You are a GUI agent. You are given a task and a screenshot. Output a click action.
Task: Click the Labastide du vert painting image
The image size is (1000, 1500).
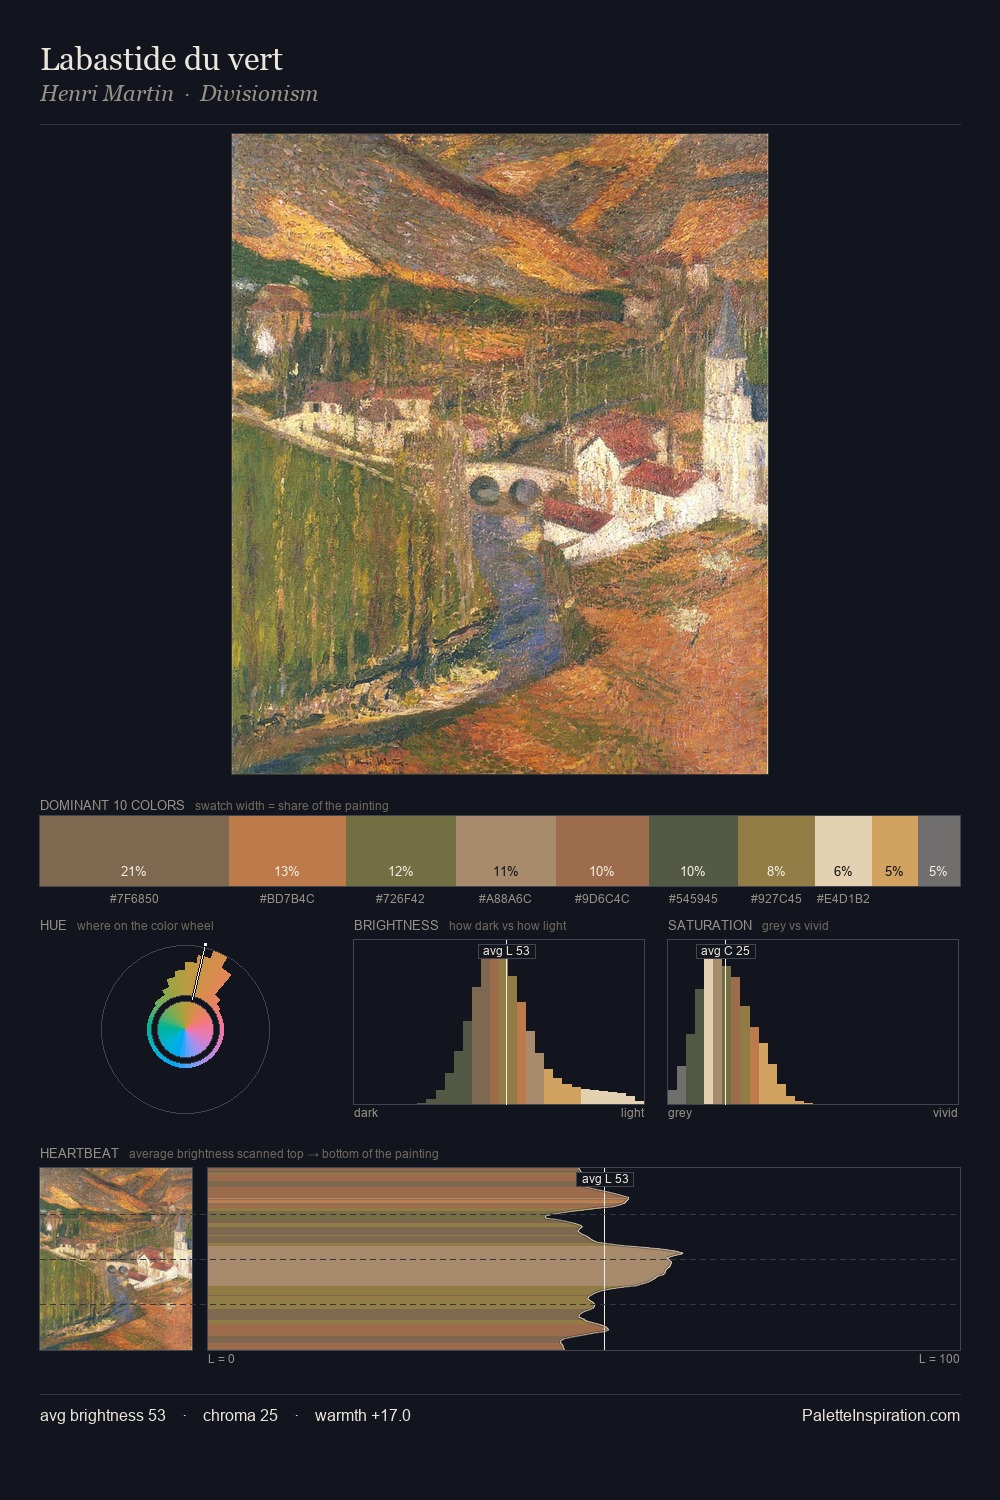[500, 454]
